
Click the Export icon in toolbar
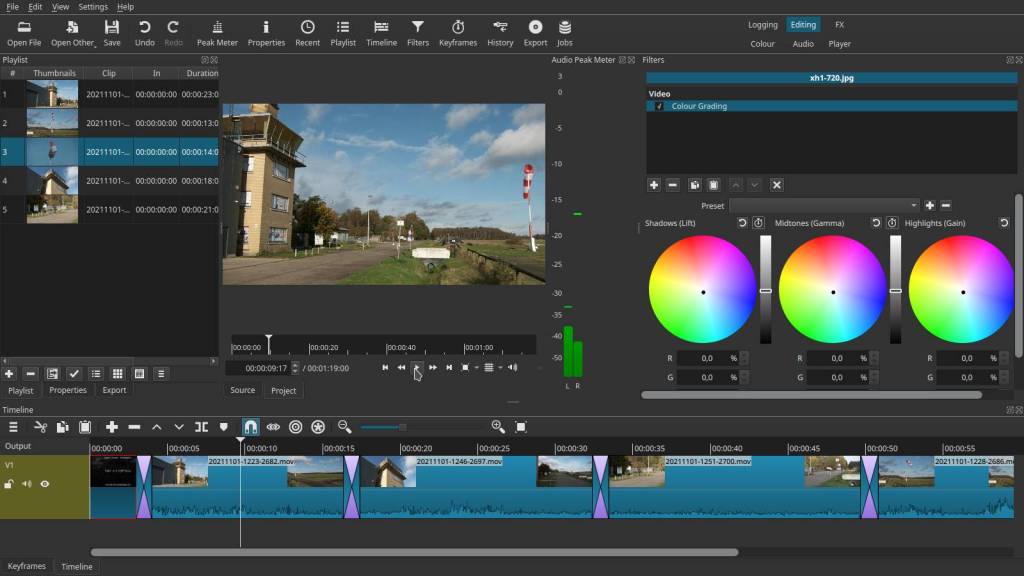tap(535, 33)
